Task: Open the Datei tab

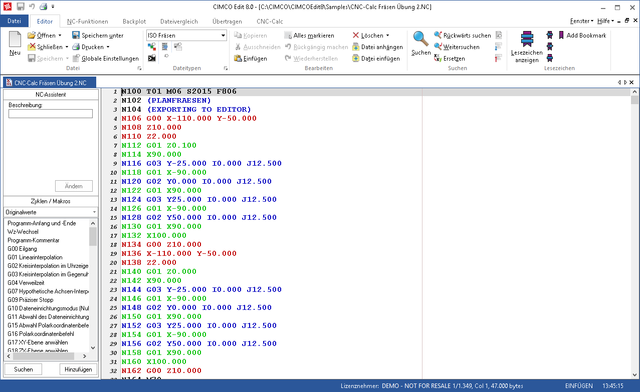Action: (14, 21)
